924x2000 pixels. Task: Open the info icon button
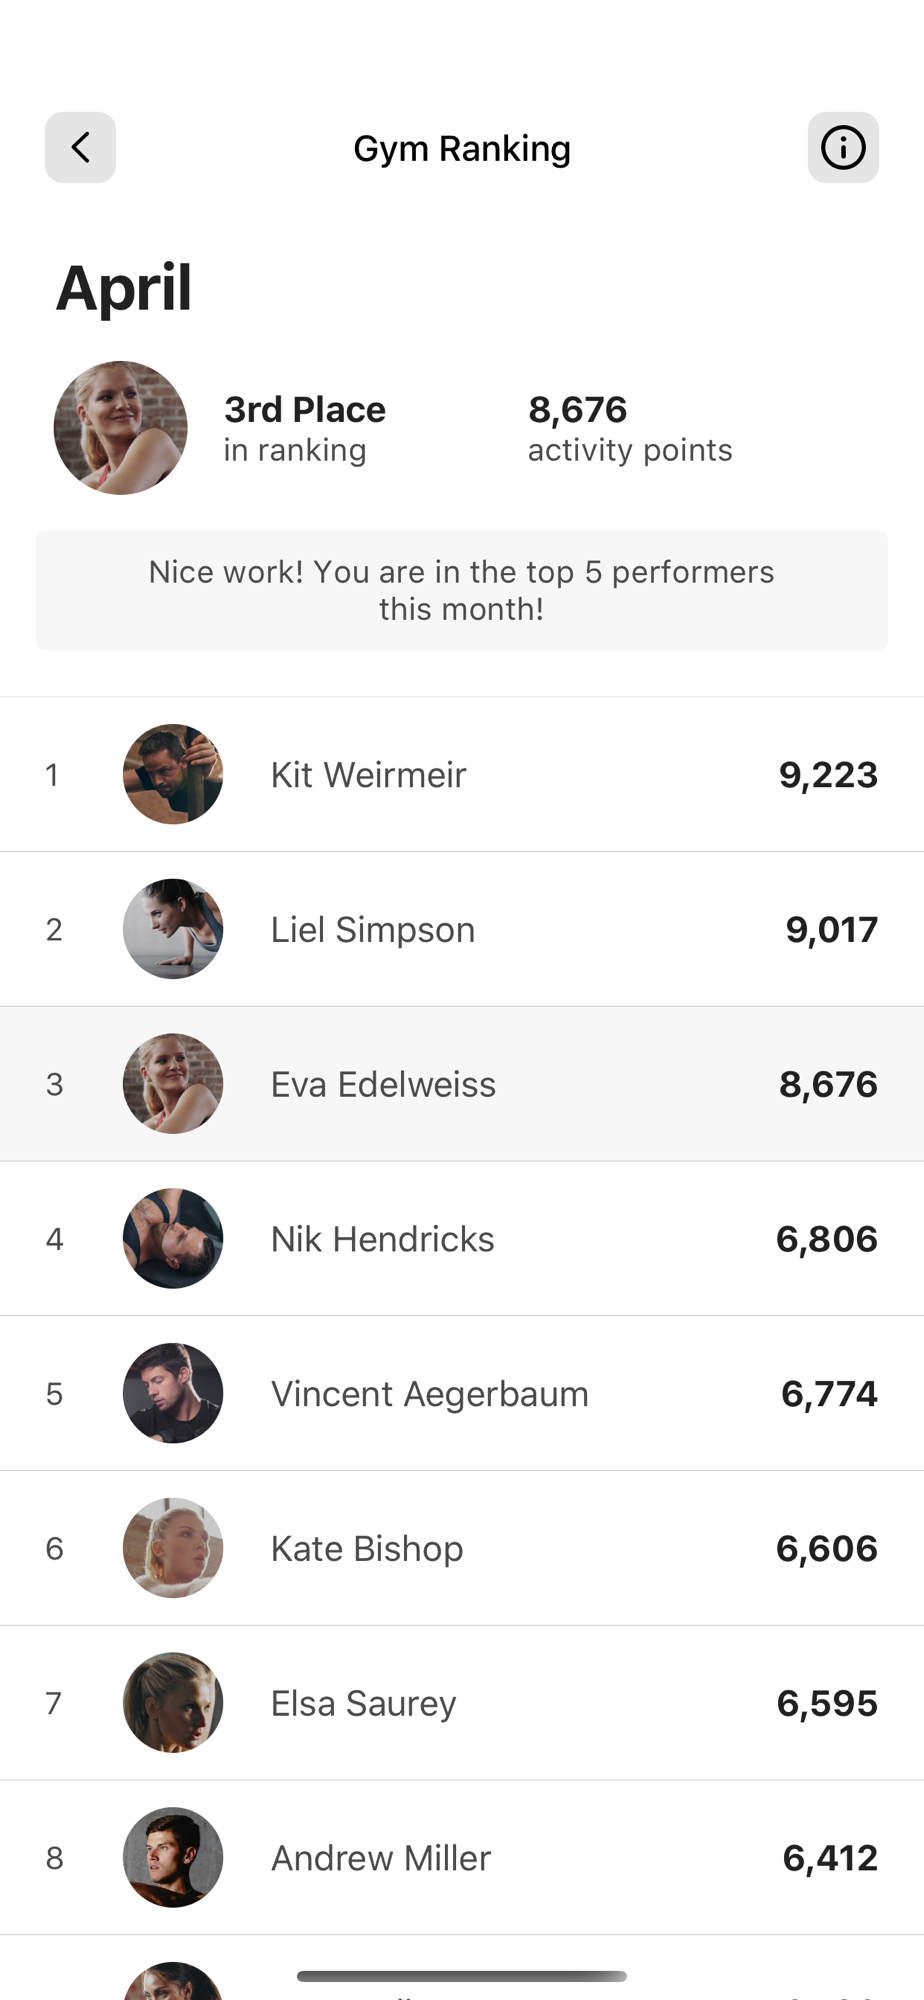tap(843, 148)
